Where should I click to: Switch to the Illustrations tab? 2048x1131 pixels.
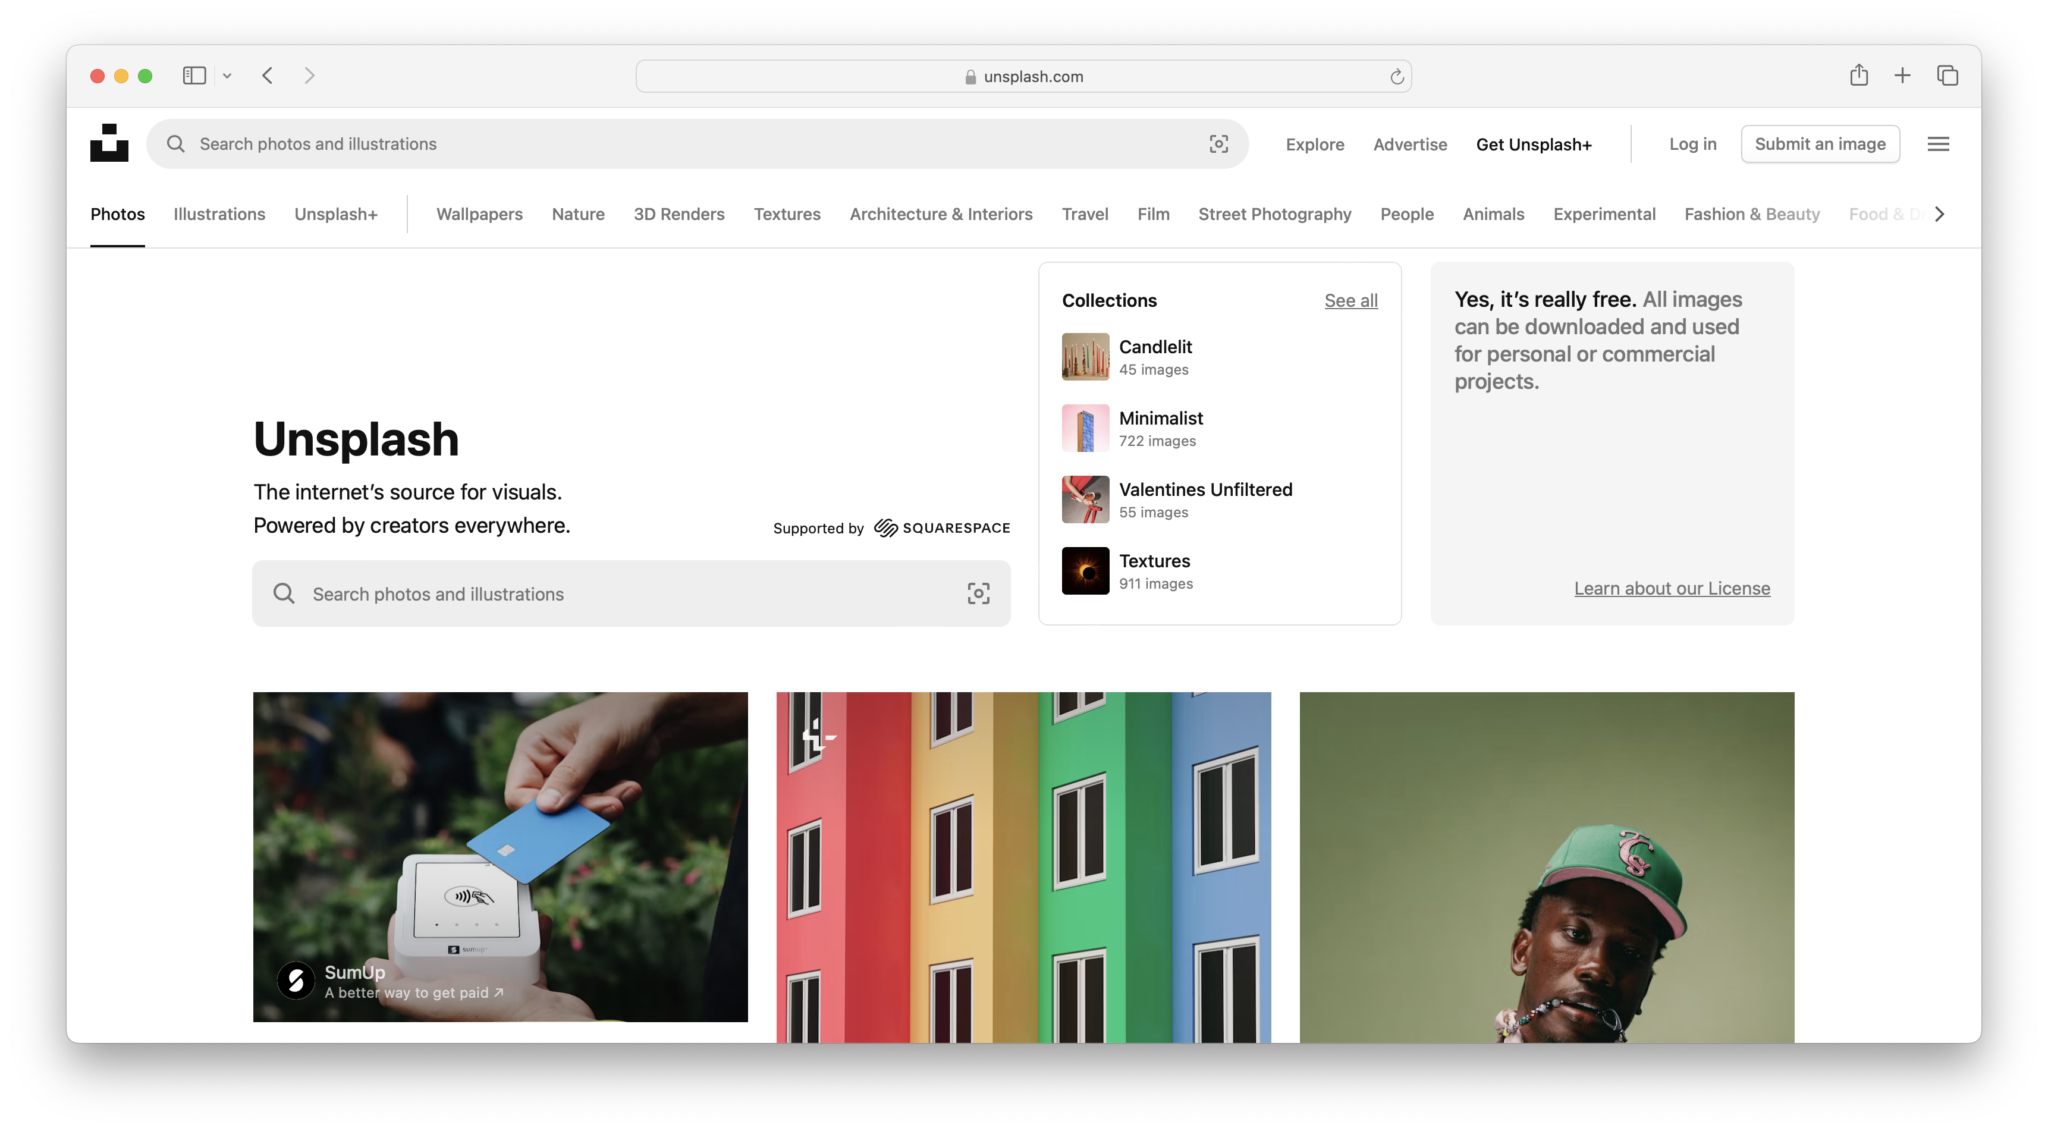[x=219, y=213]
